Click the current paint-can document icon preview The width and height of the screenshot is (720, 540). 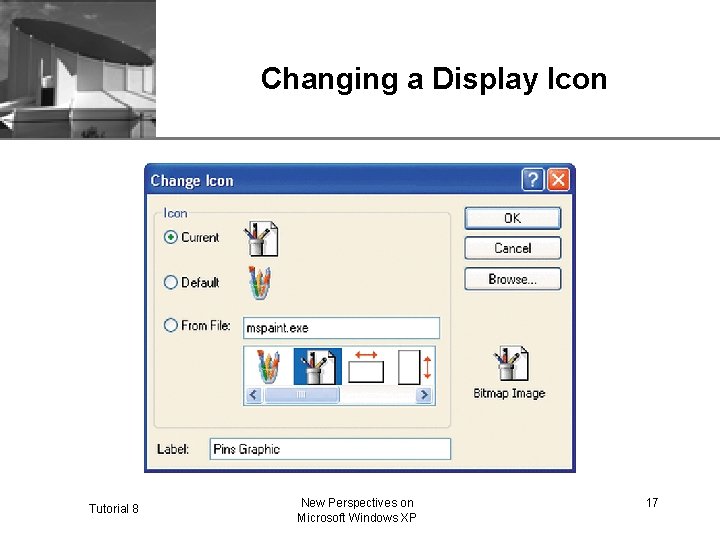coord(261,239)
